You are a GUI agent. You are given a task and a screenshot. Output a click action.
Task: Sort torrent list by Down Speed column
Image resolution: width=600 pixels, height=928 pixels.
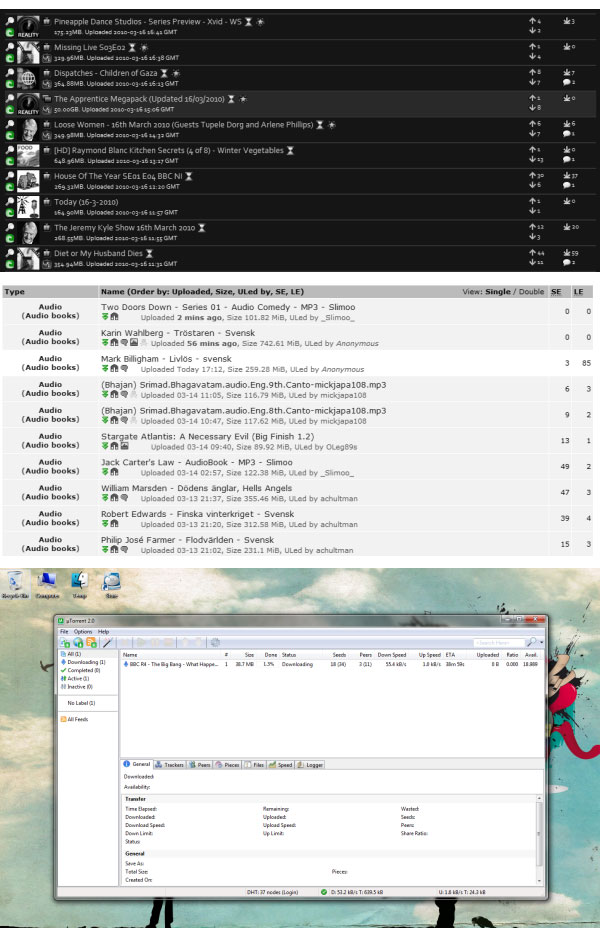391,654
